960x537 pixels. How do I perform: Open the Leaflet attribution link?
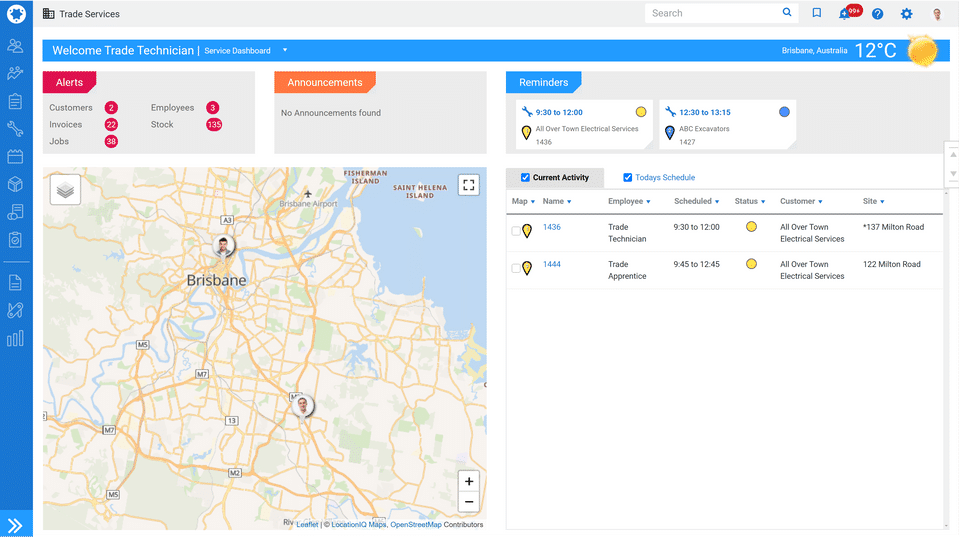307,525
